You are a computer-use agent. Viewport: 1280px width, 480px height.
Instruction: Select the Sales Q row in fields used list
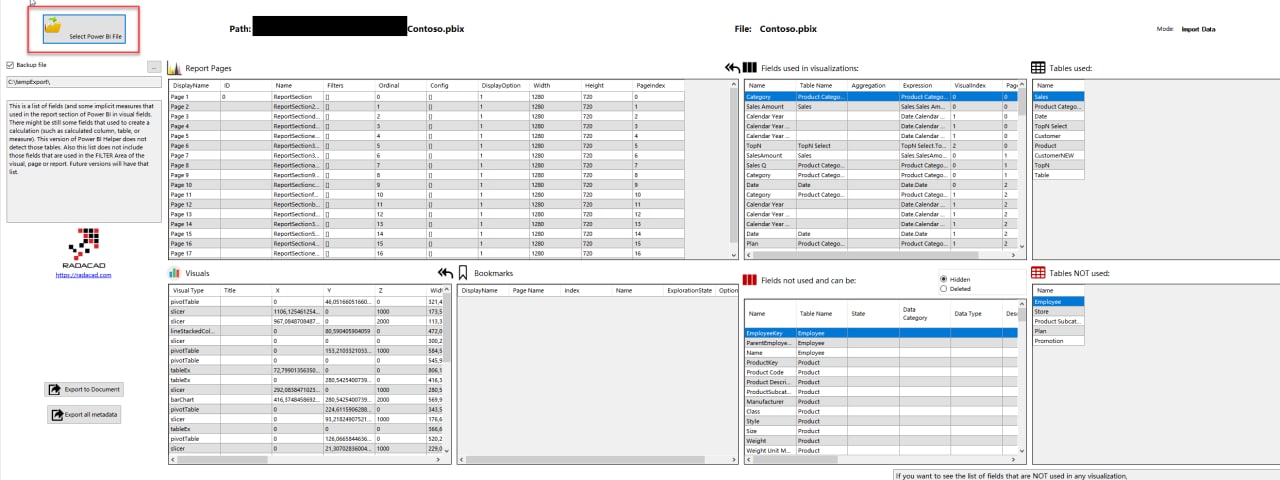point(880,165)
